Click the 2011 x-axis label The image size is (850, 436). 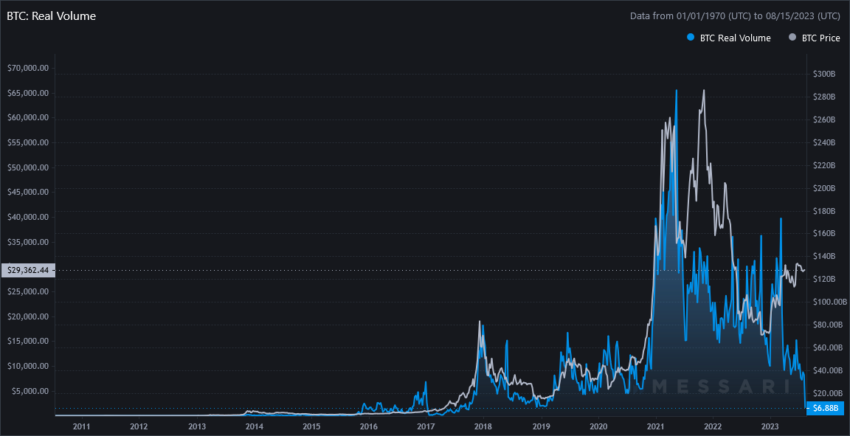coord(81,426)
